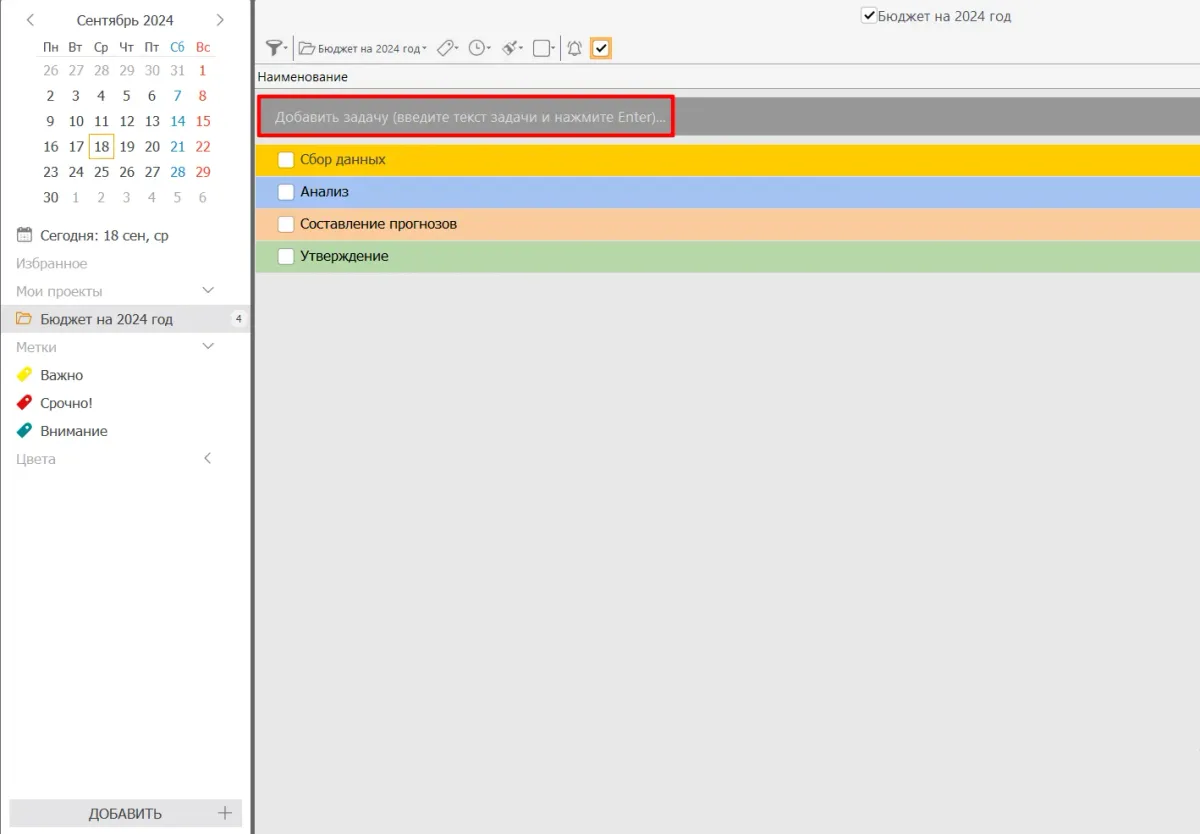
Task: Select the red Срочно! tag
Action: [66, 403]
